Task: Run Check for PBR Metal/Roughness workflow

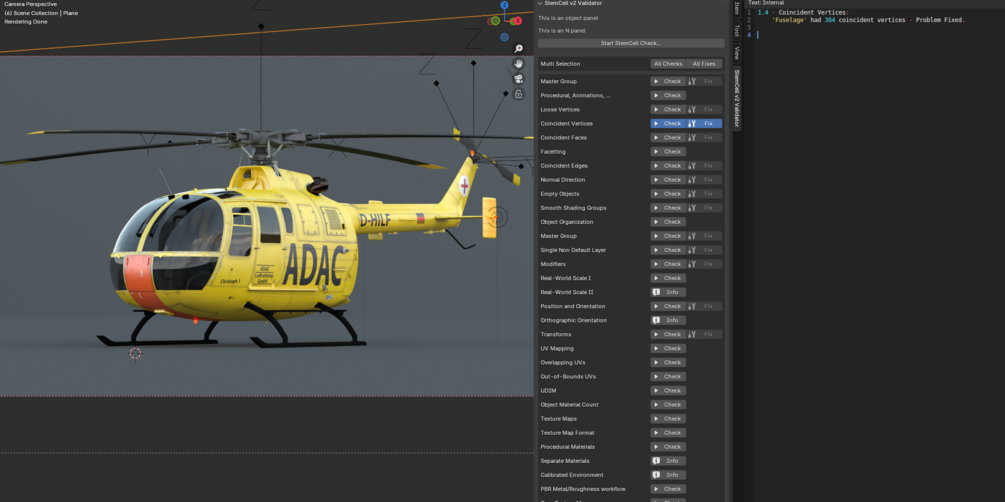Action: (668, 489)
